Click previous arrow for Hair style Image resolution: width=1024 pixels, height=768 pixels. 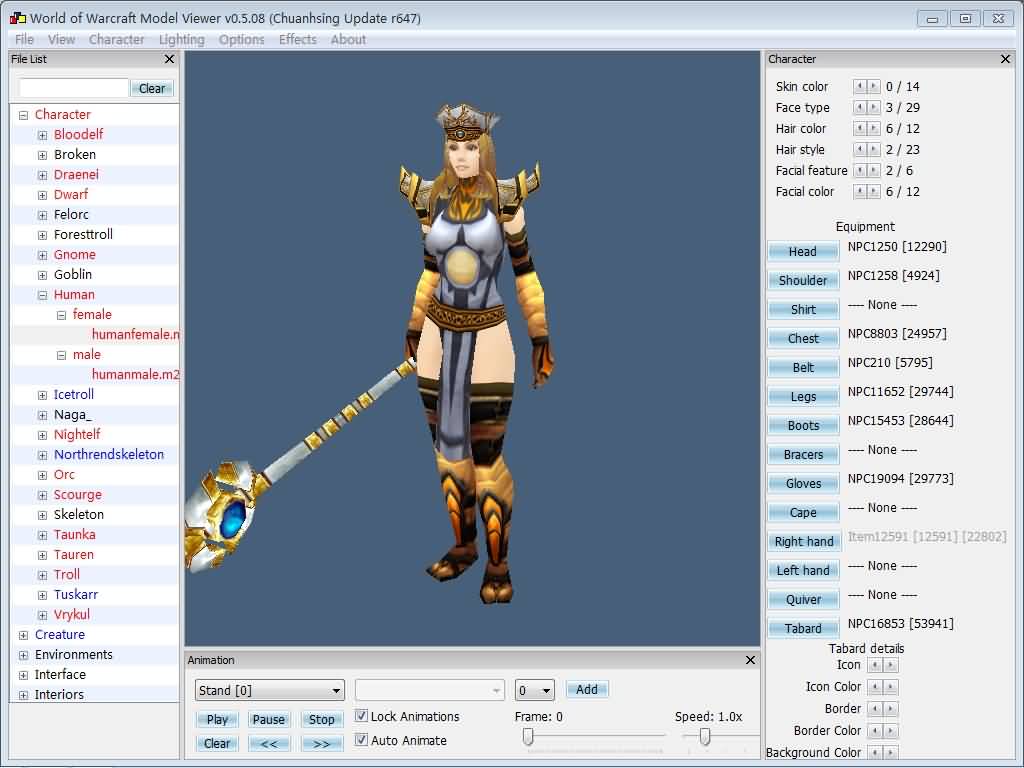[x=859, y=150]
